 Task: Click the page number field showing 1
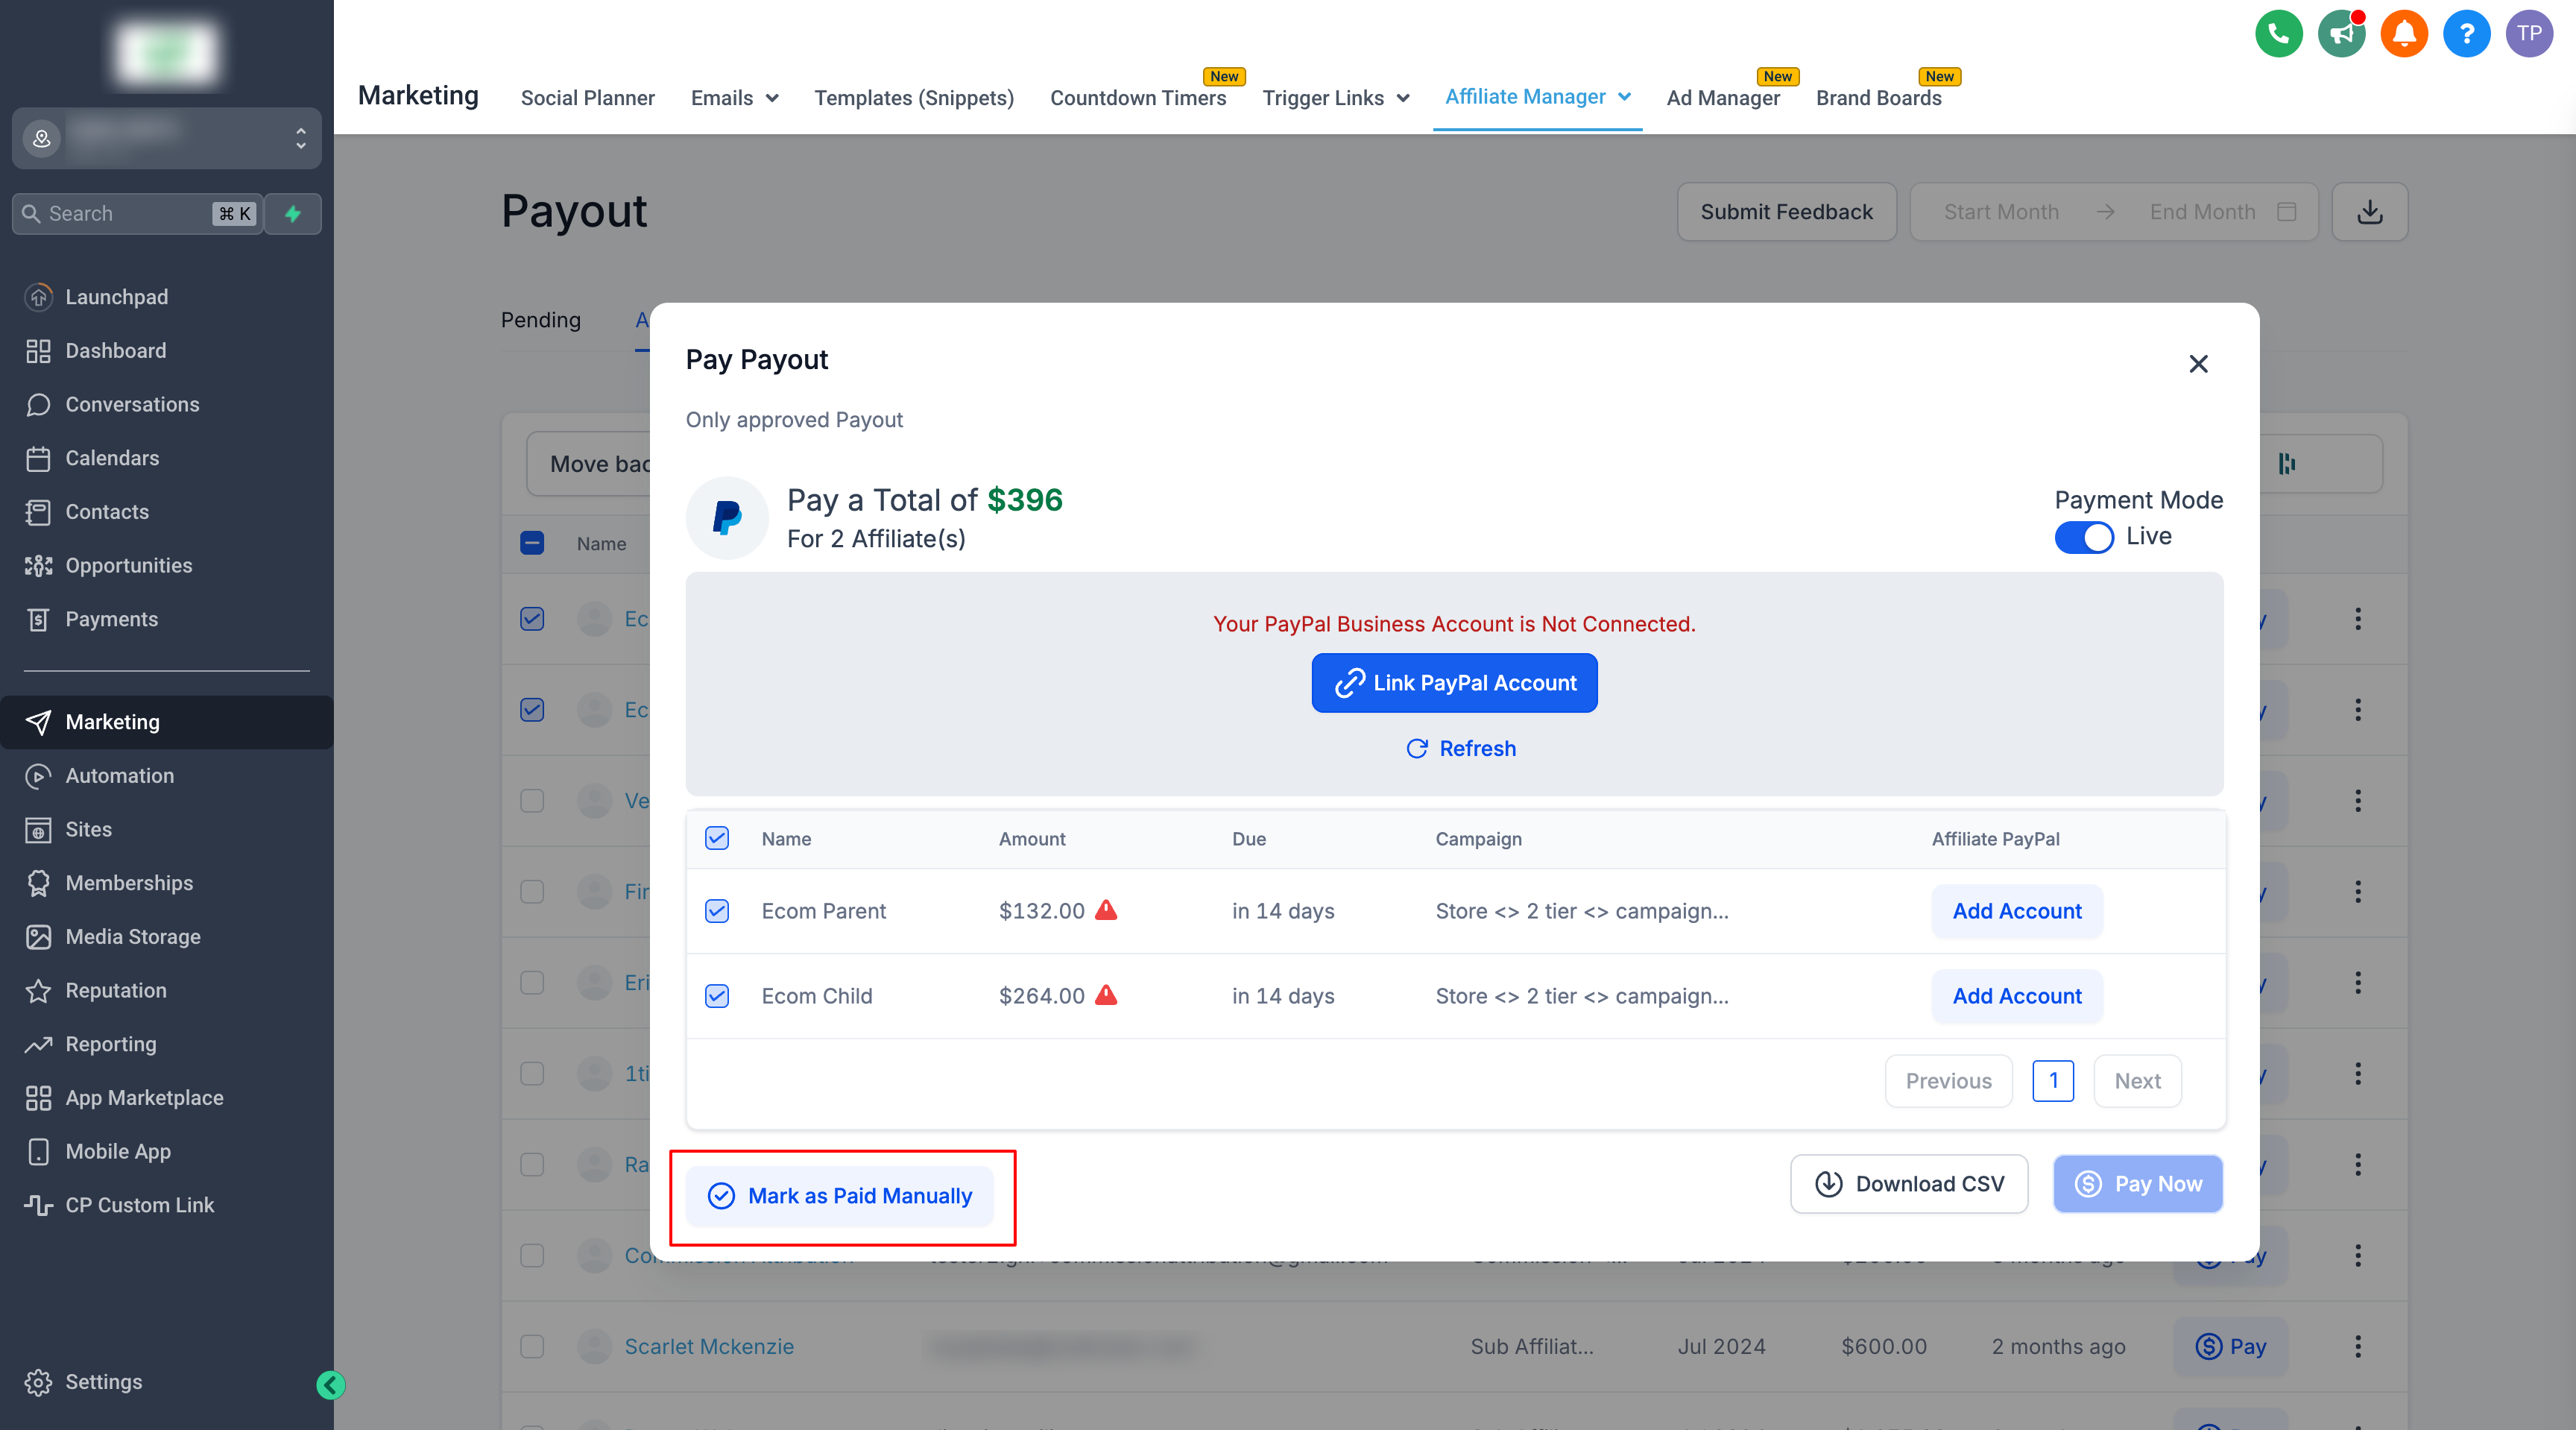point(2053,1080)
